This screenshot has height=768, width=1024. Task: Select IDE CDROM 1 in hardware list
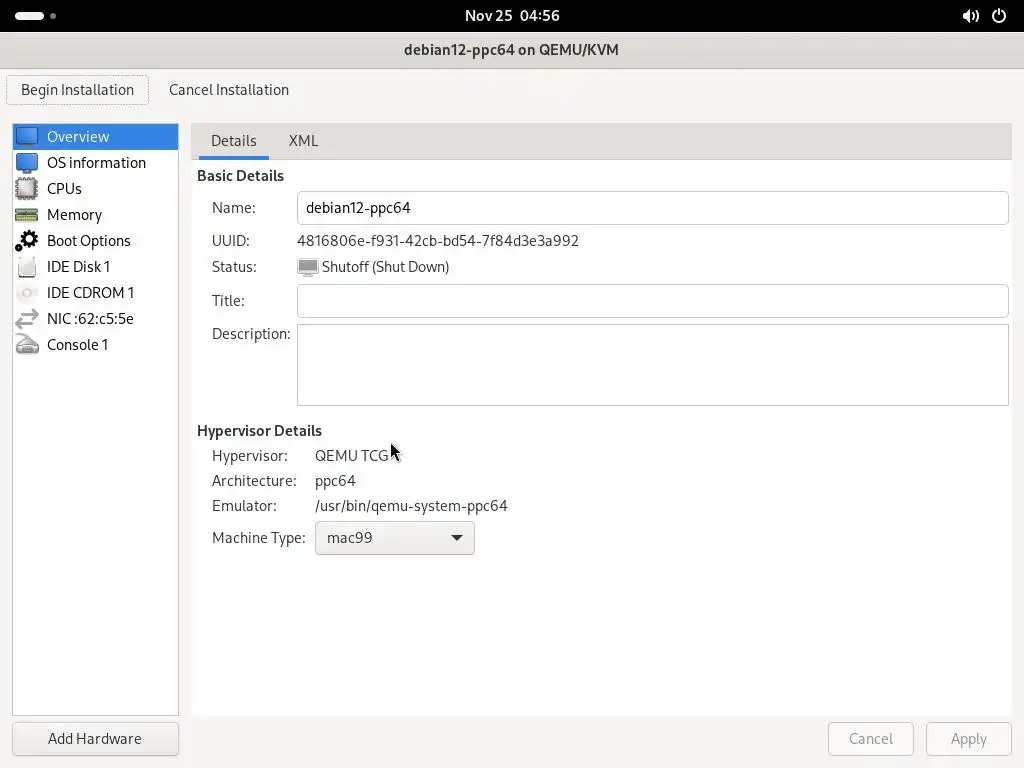pos(95,293)
